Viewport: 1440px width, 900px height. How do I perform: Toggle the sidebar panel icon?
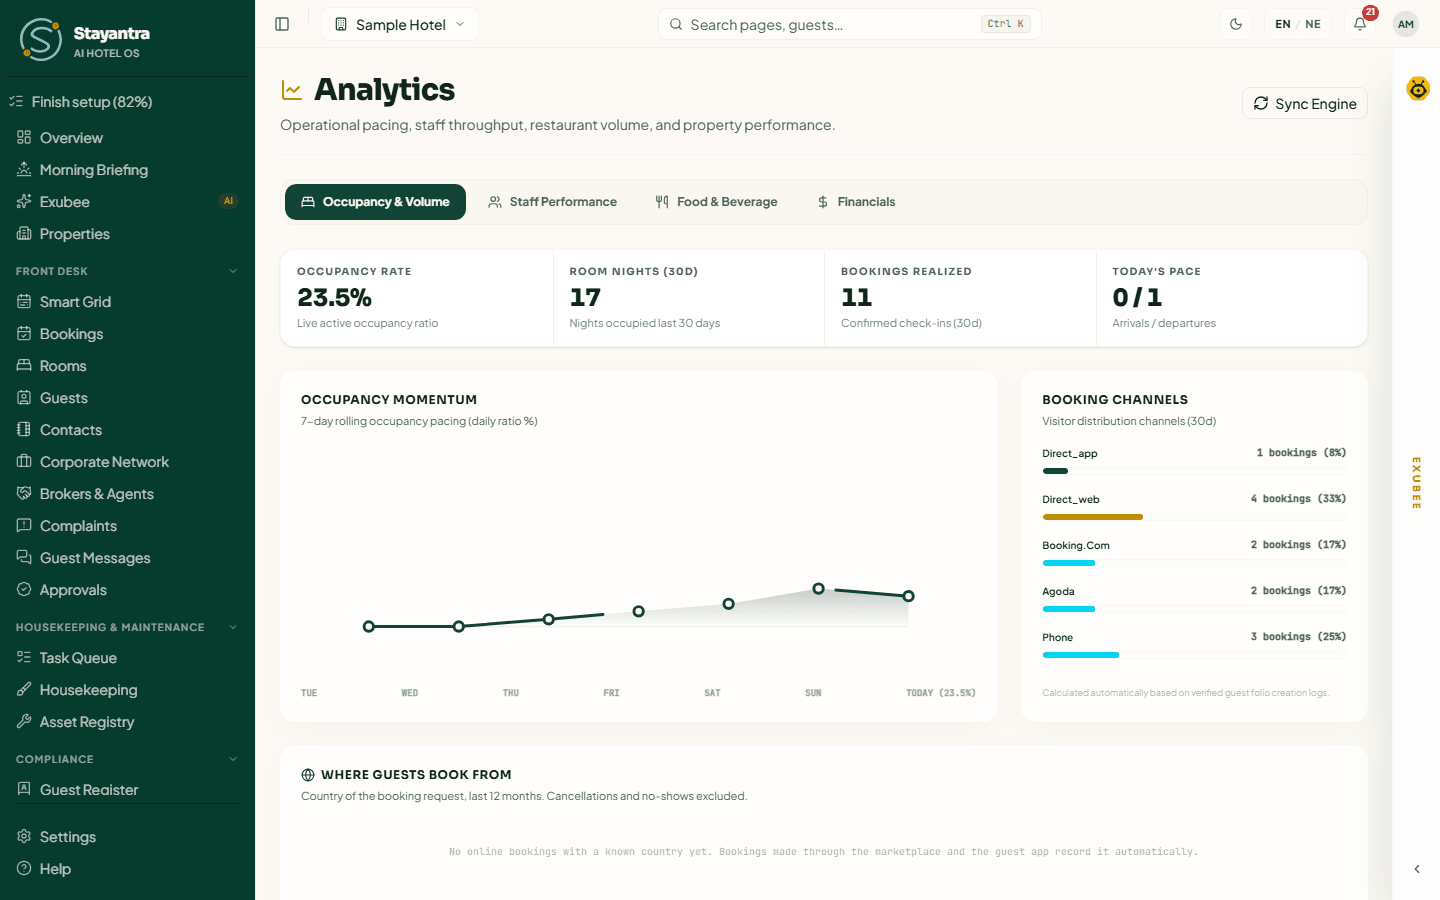[x=282, y=24]
